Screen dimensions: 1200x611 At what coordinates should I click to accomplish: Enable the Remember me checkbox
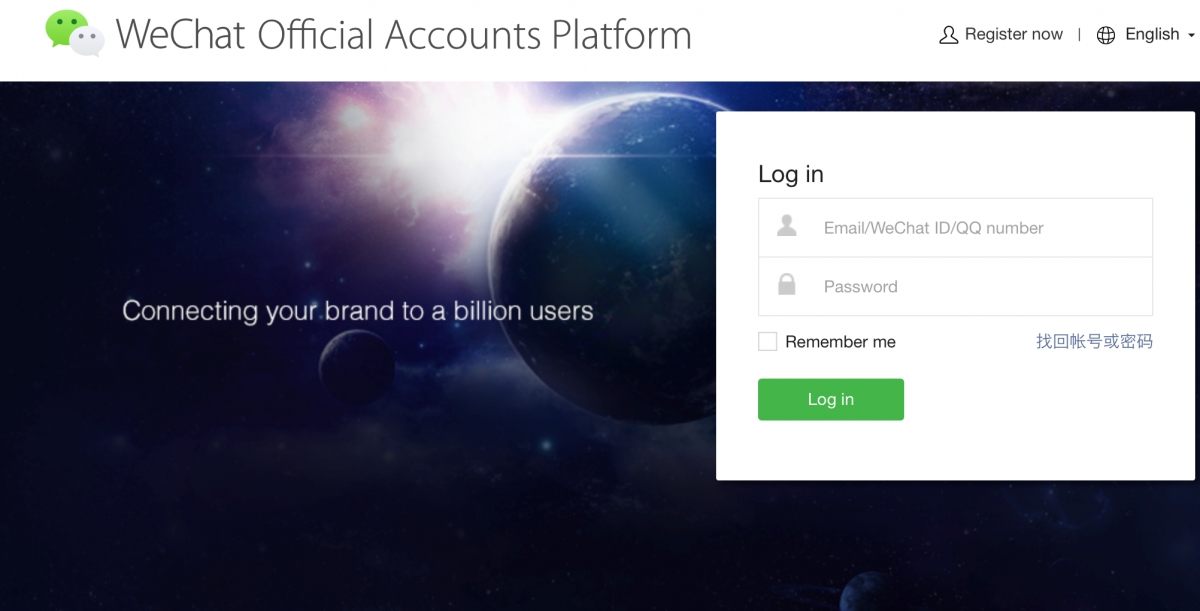click(x=767, y=341)
